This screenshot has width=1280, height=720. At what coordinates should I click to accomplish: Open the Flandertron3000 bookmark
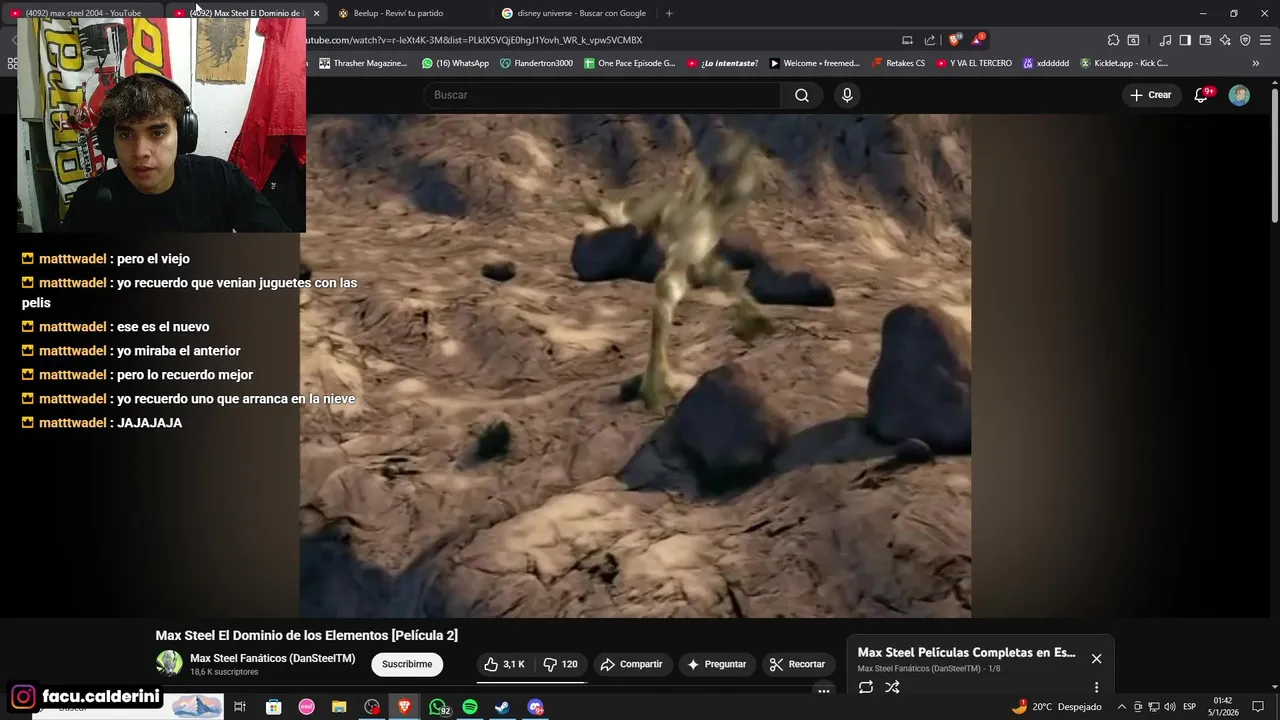(536, 63)
